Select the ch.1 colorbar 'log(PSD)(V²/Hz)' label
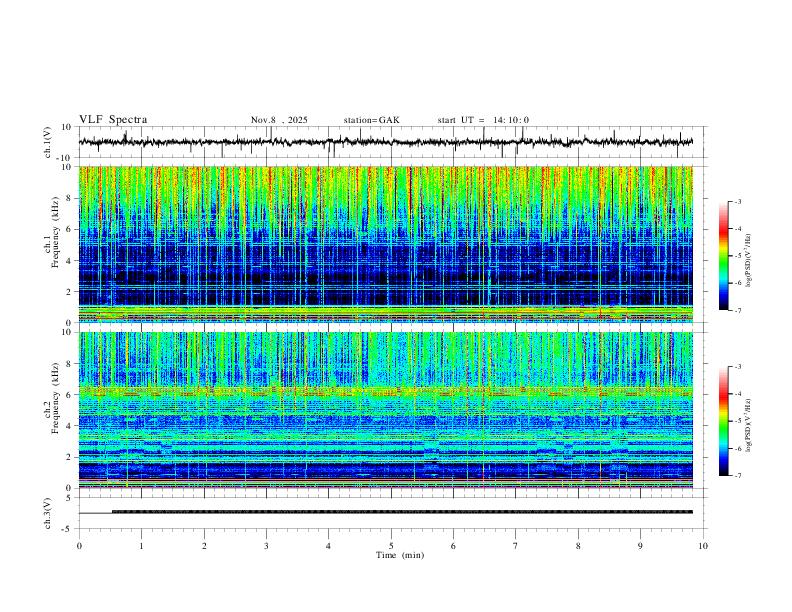The width and height of the screenshot is (792, 612). (748, 261)
